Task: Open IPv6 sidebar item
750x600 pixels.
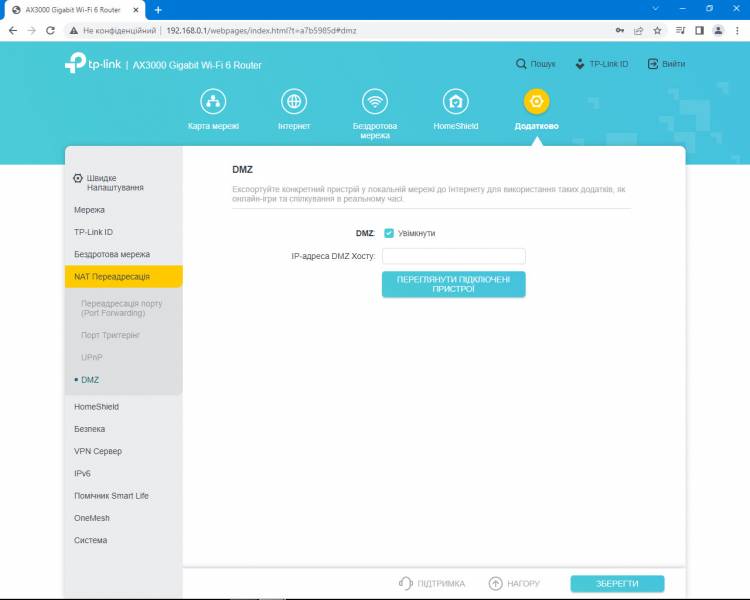Action: coord(82,473)
